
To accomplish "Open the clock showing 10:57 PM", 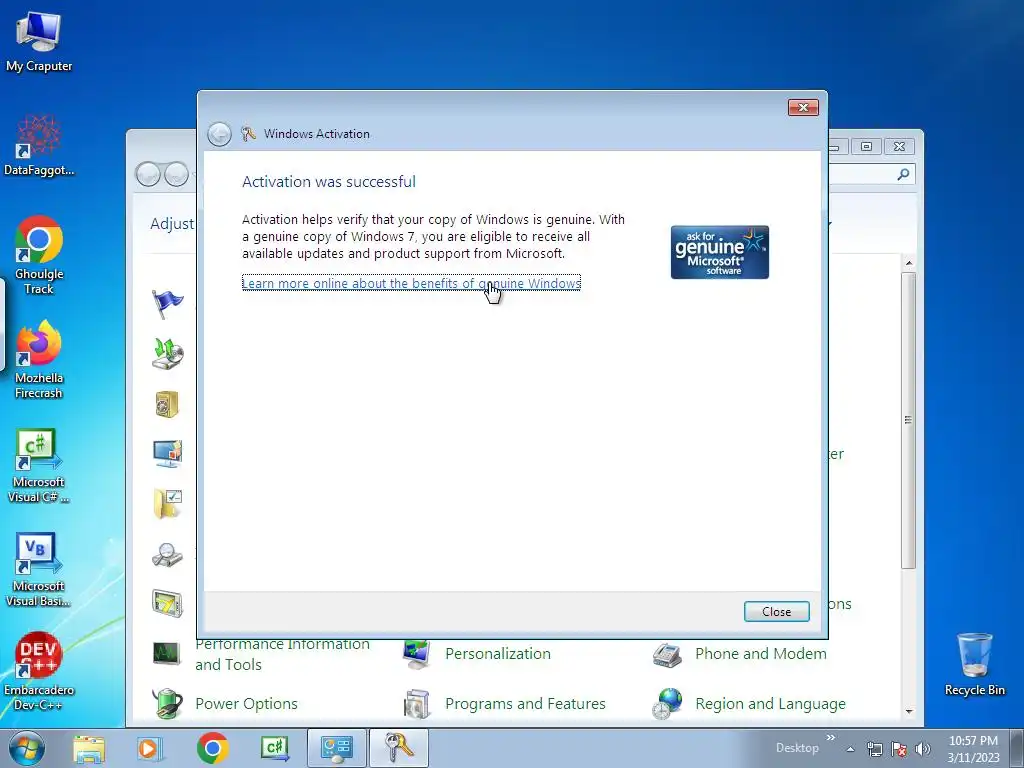I will 973,748.
